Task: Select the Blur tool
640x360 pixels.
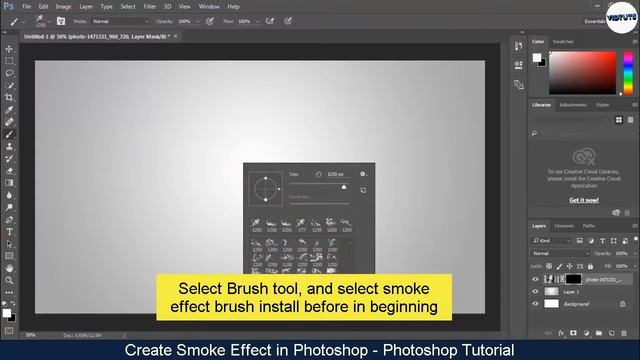Action: [9, 195]
